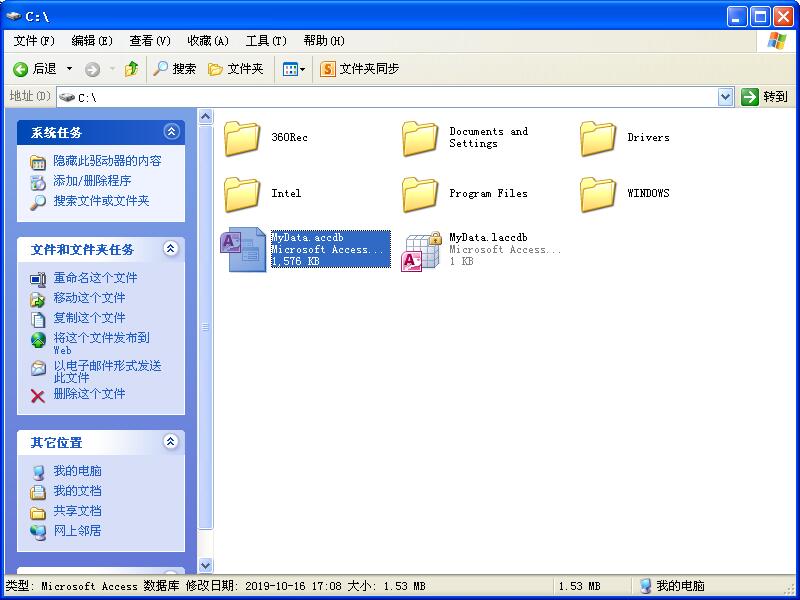The image size is (800, 600).
Task: Open 网上邻居 in other places
Action: point(78,531)
